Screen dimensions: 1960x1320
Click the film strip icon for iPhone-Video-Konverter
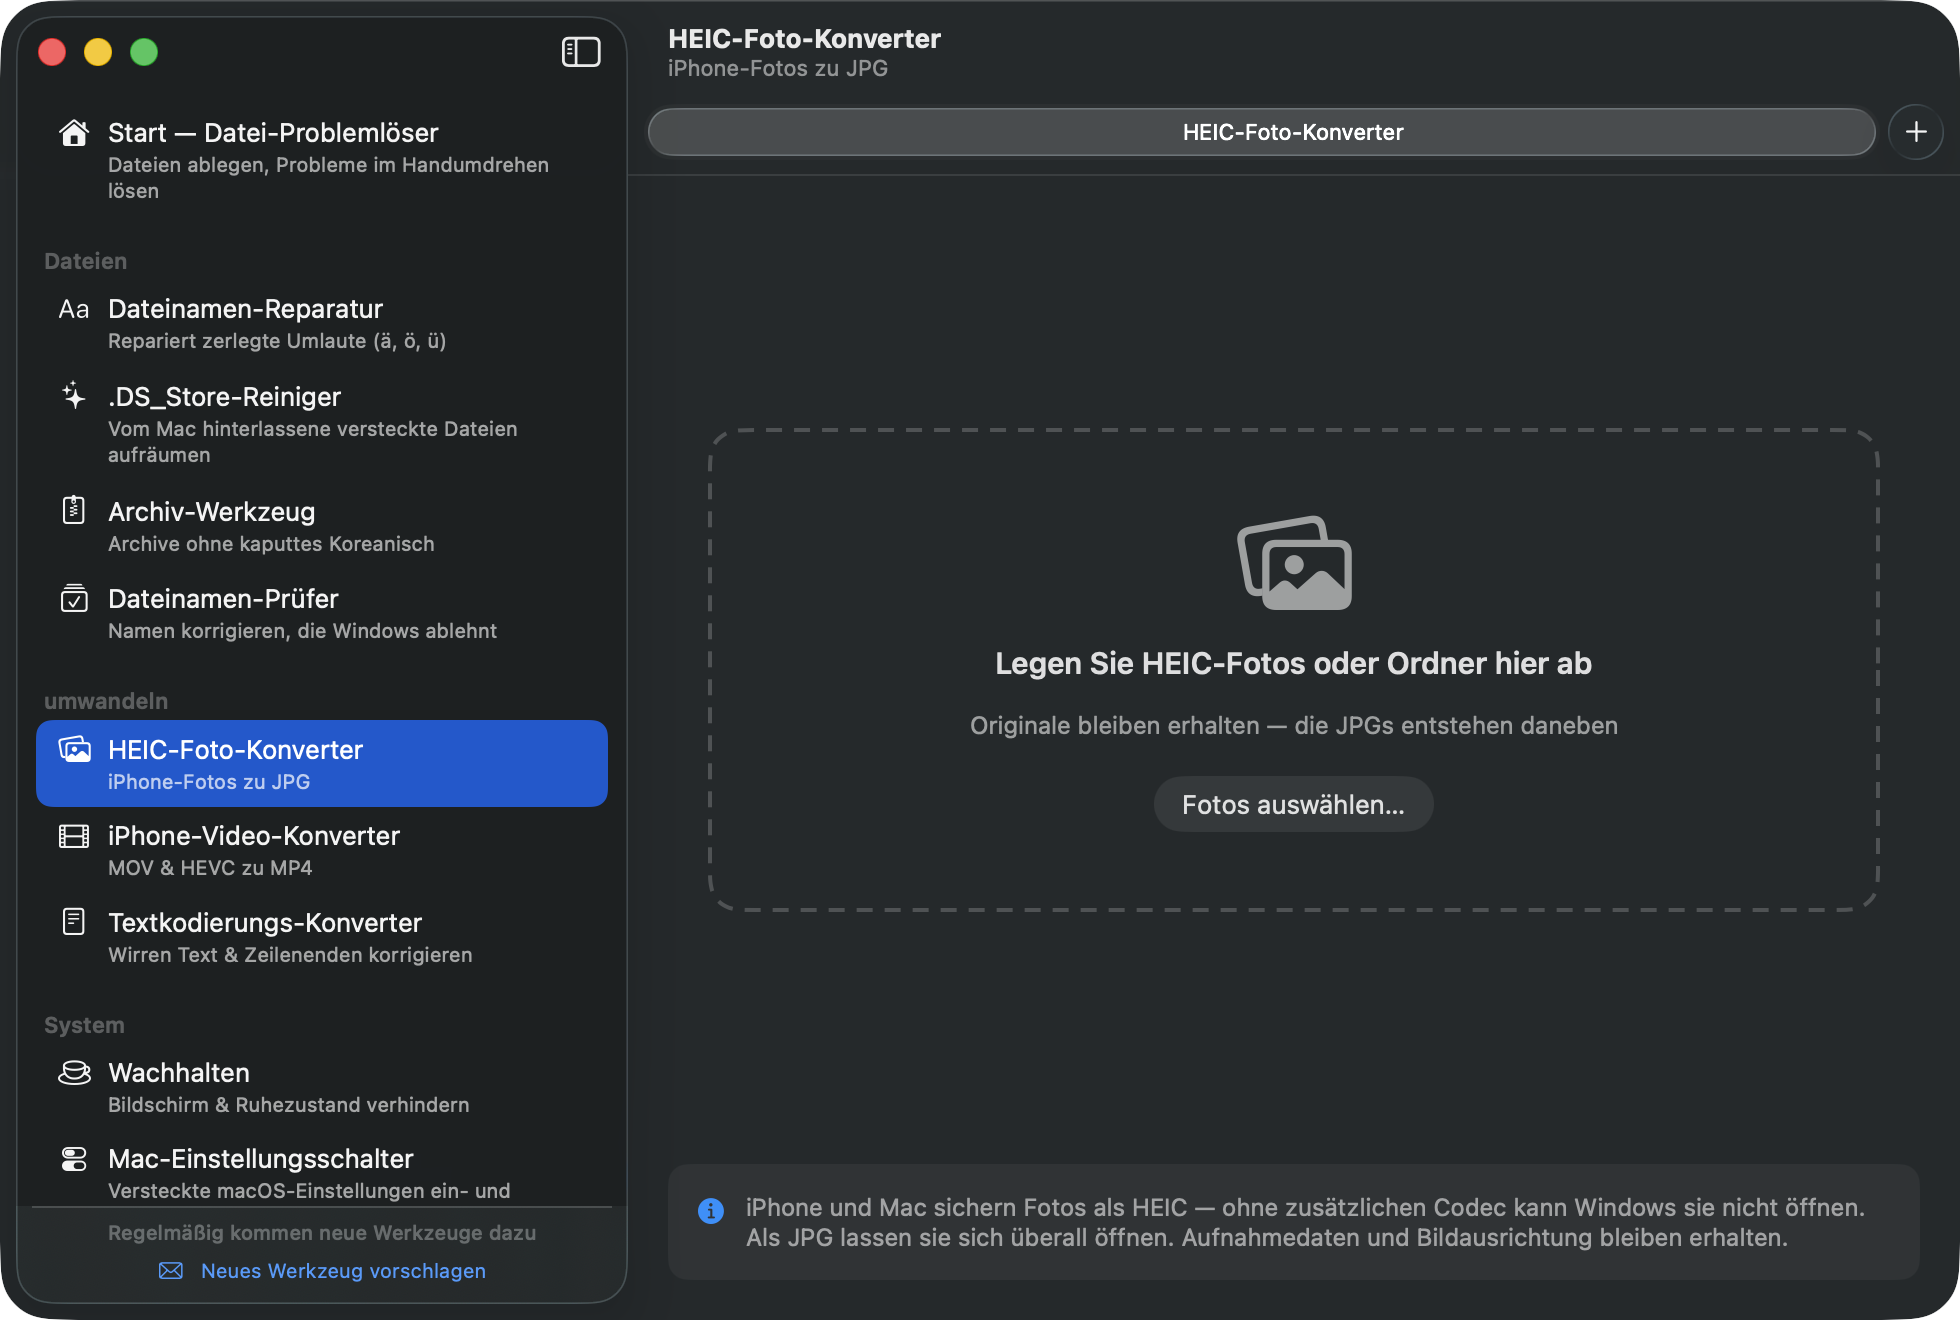coord(74,836)
